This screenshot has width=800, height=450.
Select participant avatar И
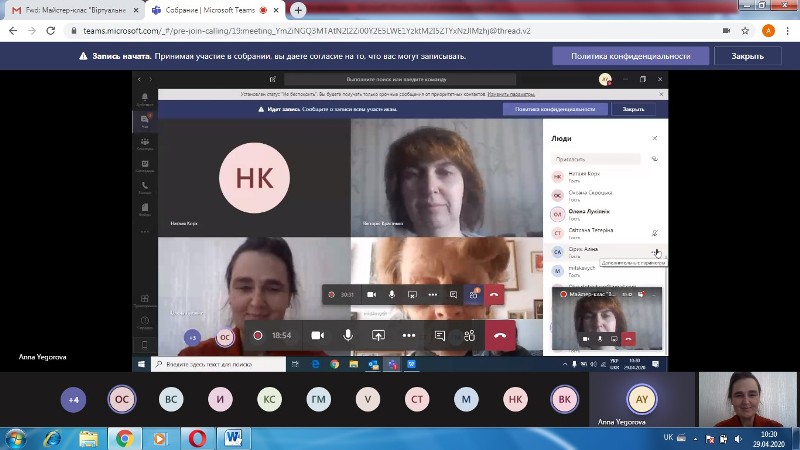click(220, 399)
